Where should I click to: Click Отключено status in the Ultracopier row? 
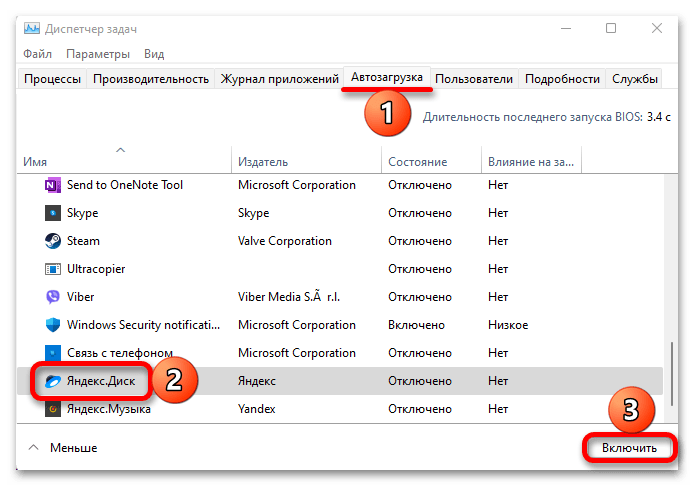click(420, 269)
